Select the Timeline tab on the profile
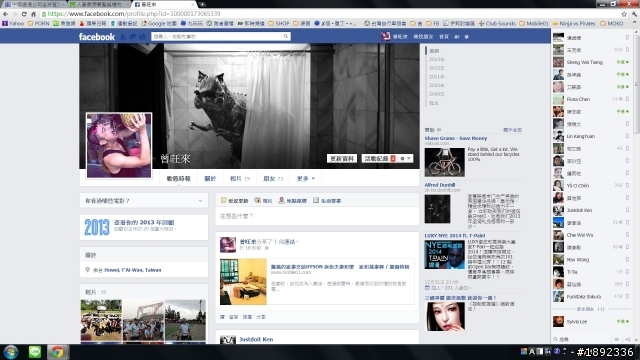This screenshot has height=360, width=640. pyautogui.click(x=178, y=179)
